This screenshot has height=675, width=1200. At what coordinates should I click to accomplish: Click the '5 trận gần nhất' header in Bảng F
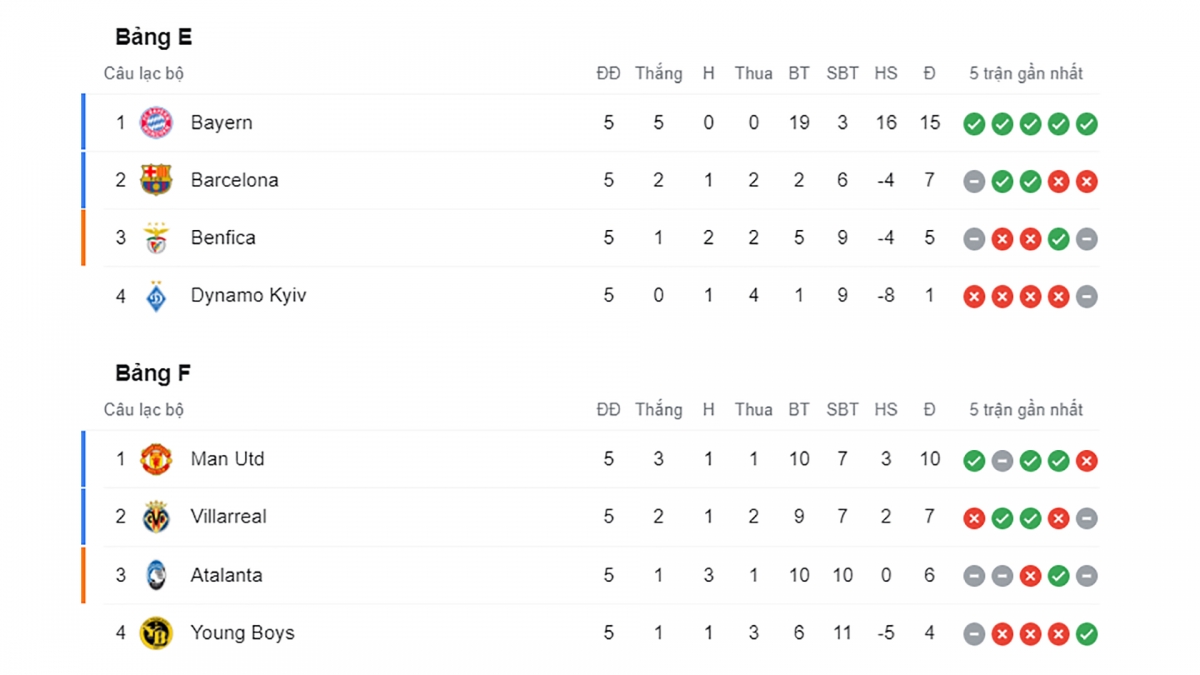coord(1026,410)
